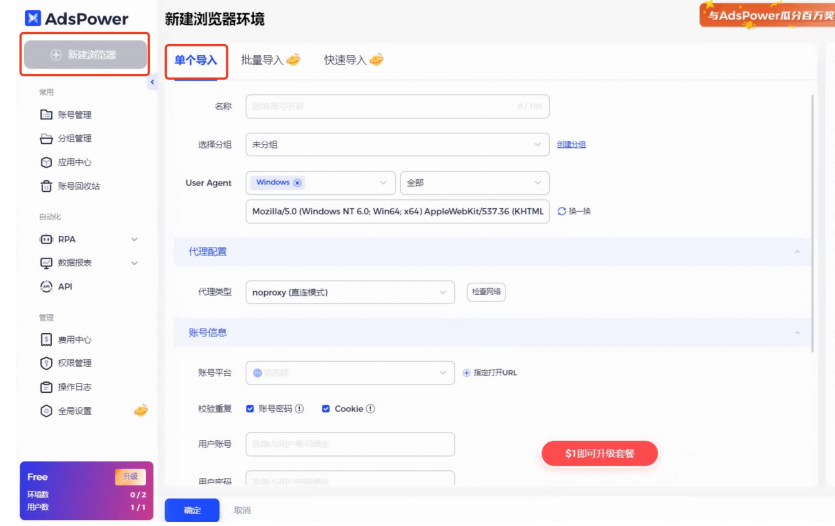Click the AdsPower logo icon
This screenshot has width=835, height=526.
pos(32,18)
